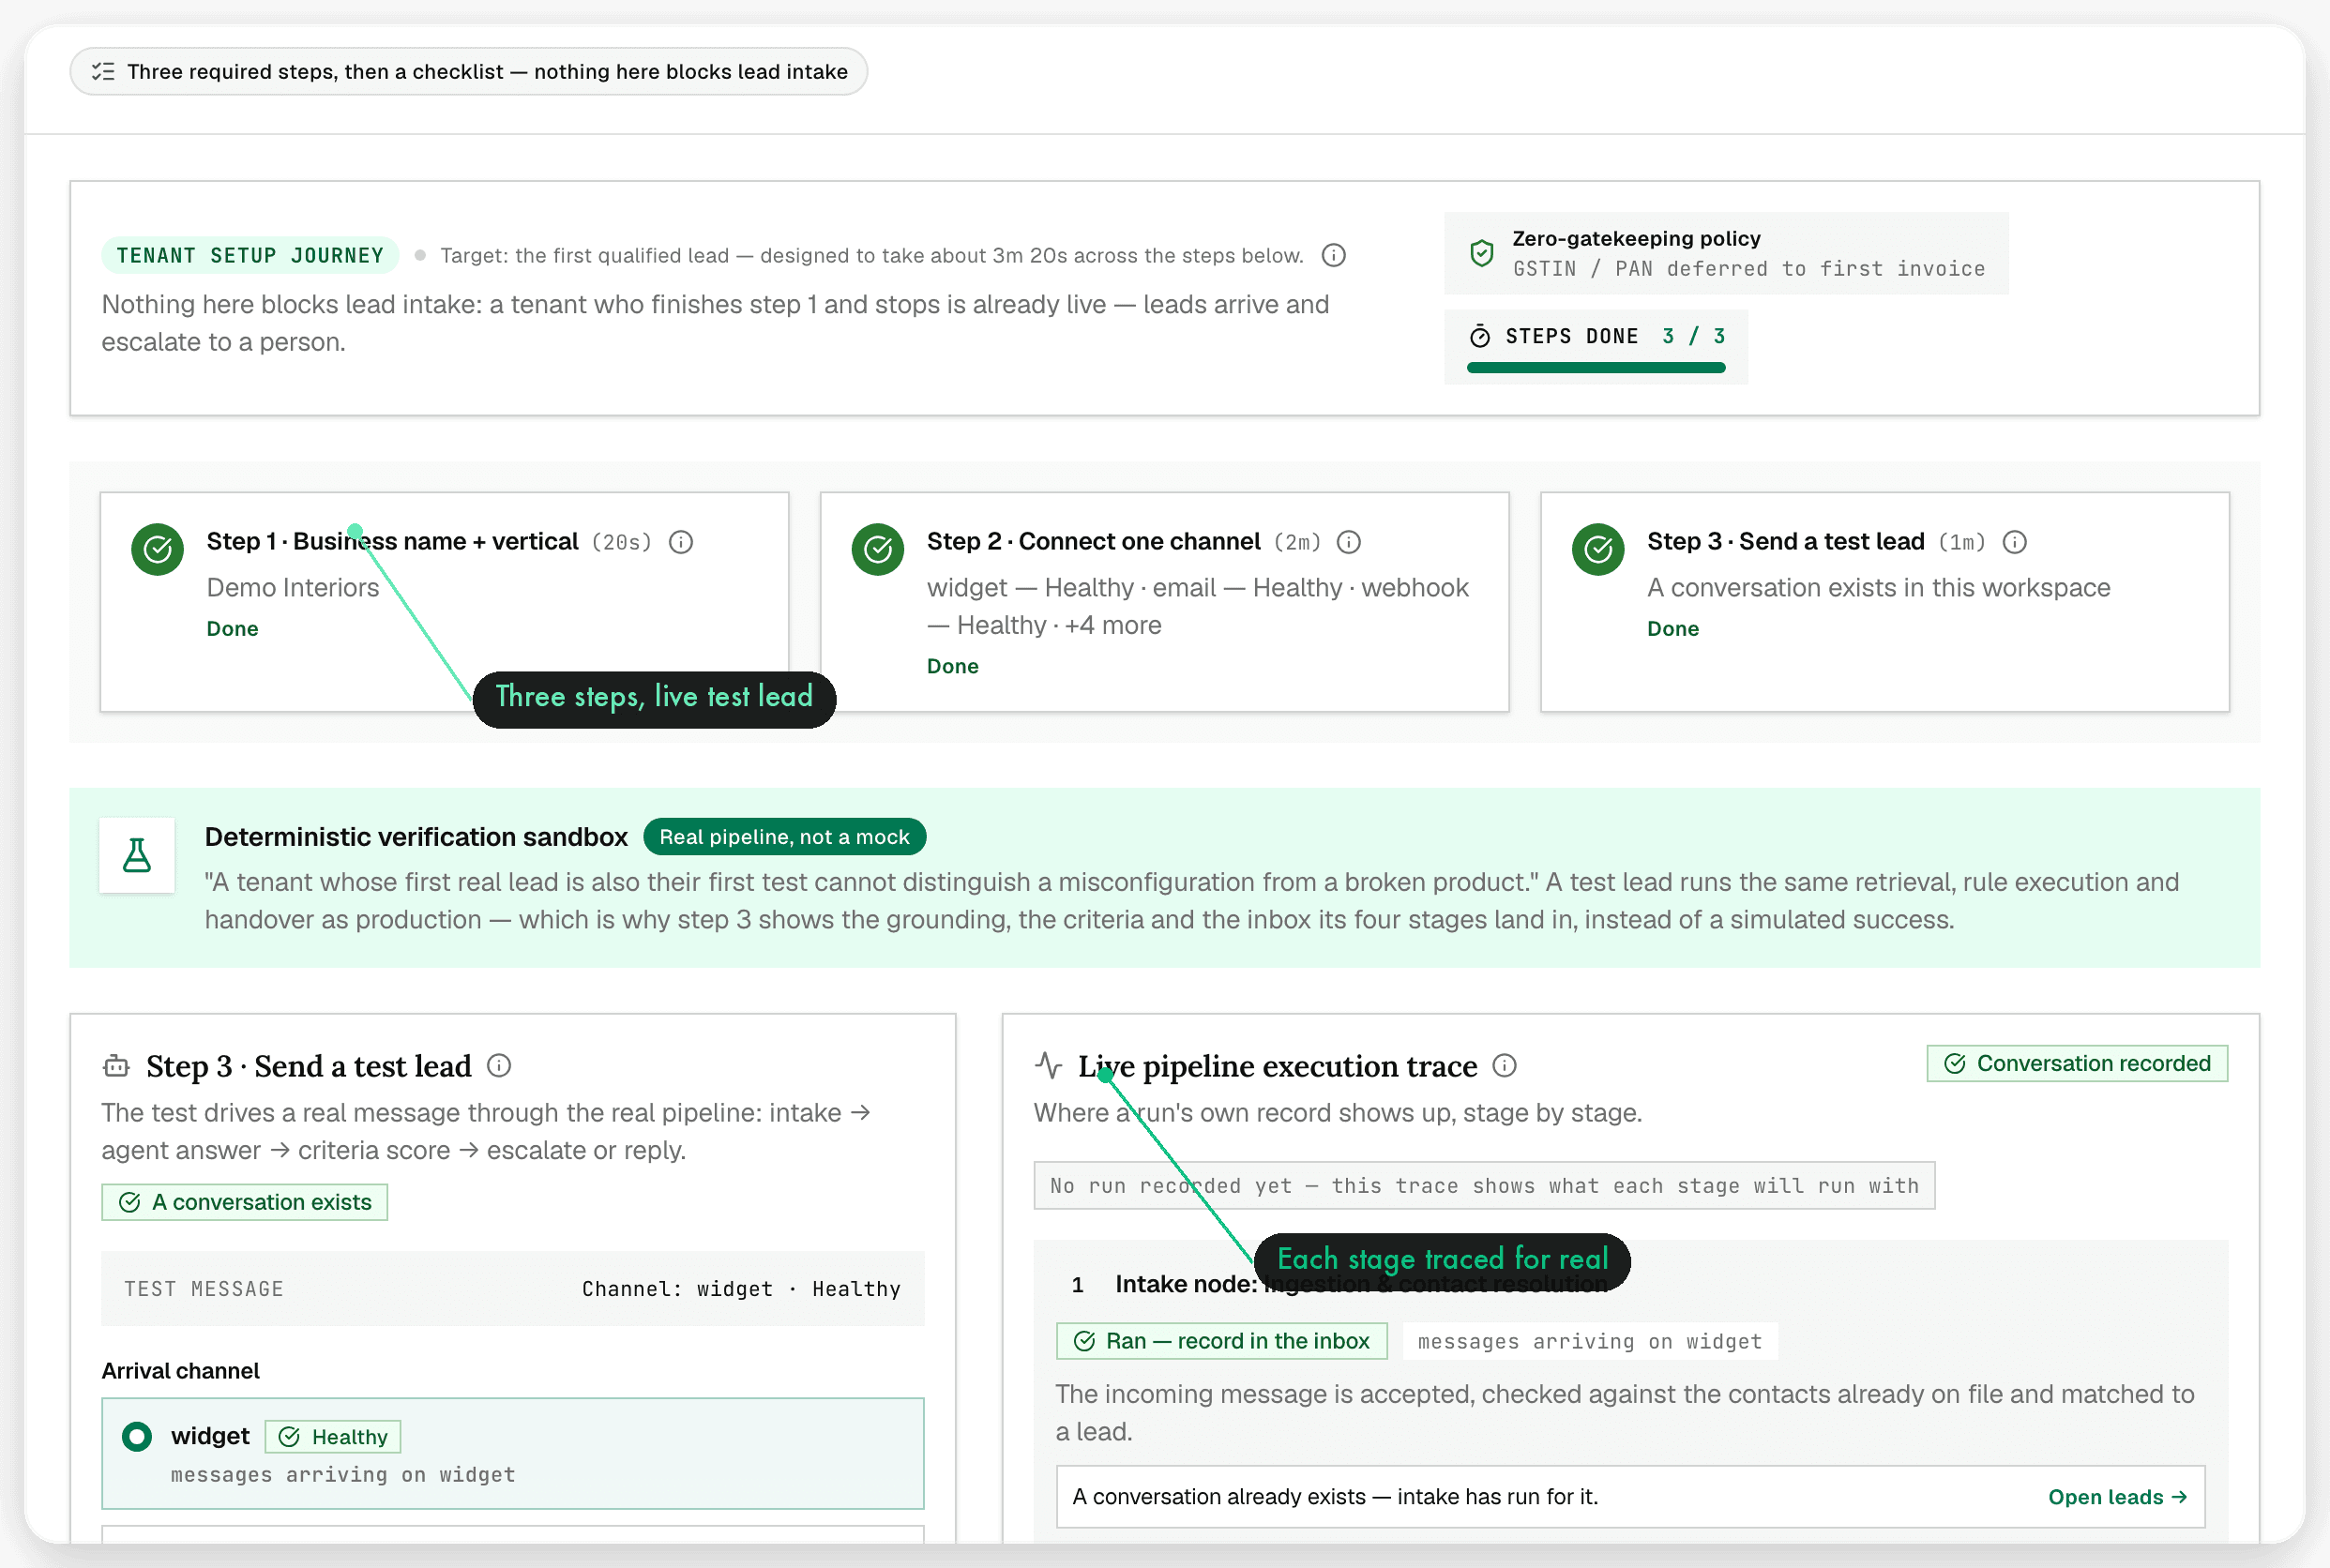The height and width of the screenshot is (1568, 2330).
Task: Click the green check circle on Step 2
Action: pos(878,550)
